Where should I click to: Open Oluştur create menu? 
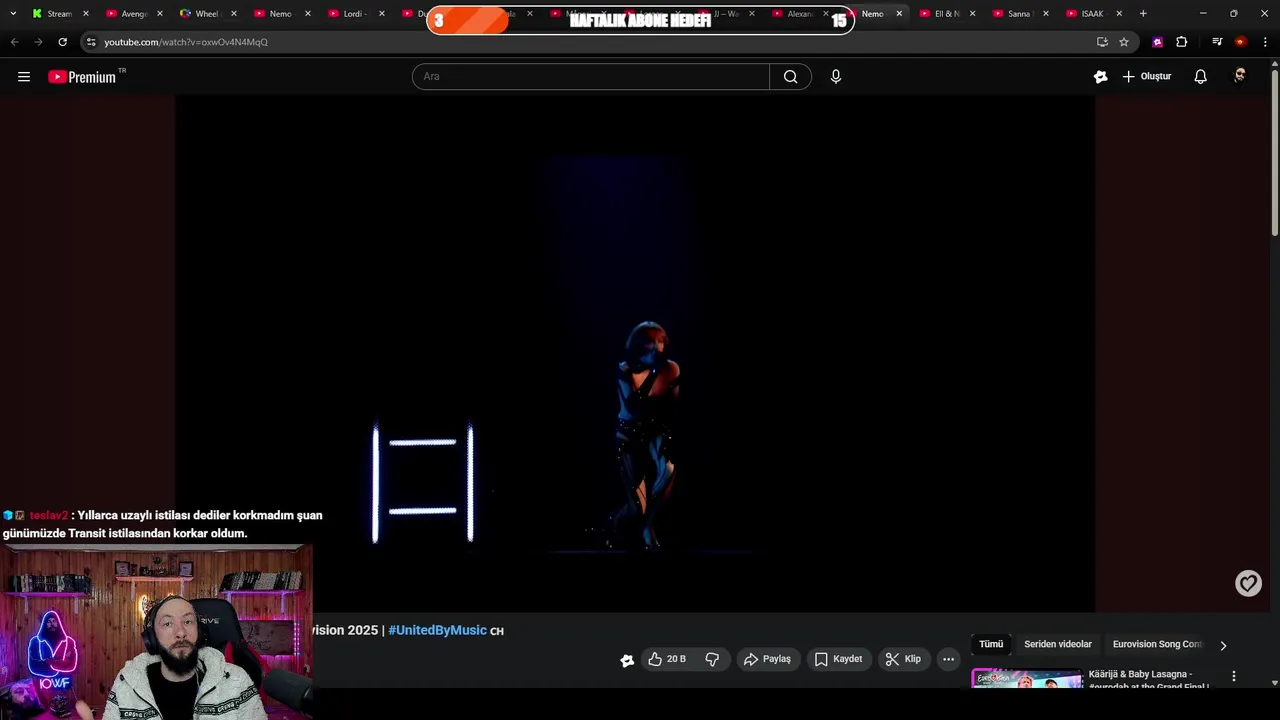tap(1146, 77)
